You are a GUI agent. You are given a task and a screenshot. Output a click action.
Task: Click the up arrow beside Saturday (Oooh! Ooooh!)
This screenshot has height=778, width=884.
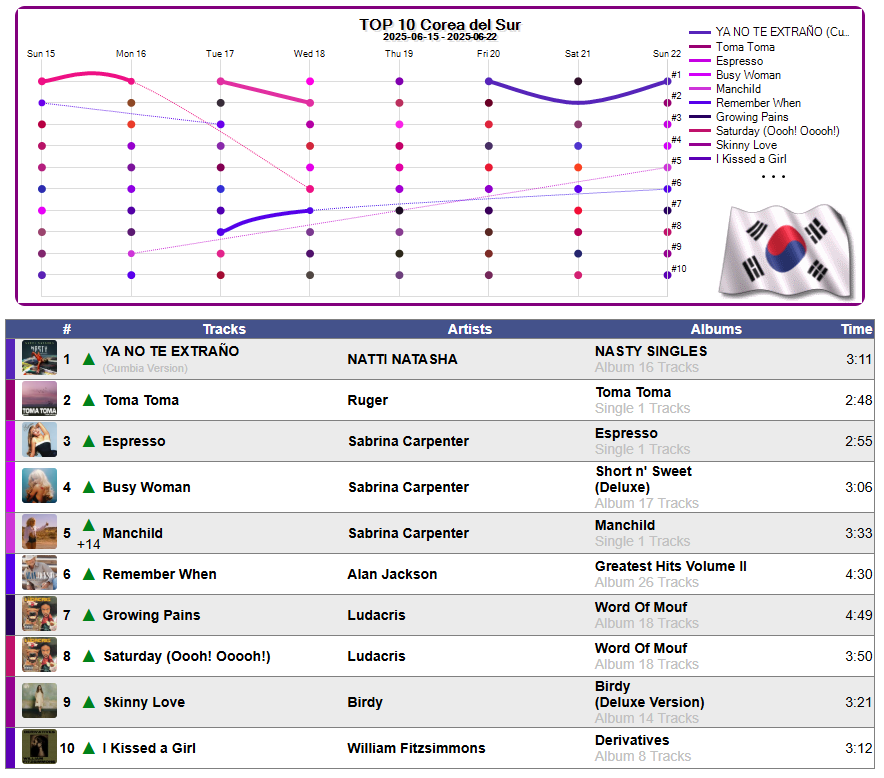click(89, 657)
